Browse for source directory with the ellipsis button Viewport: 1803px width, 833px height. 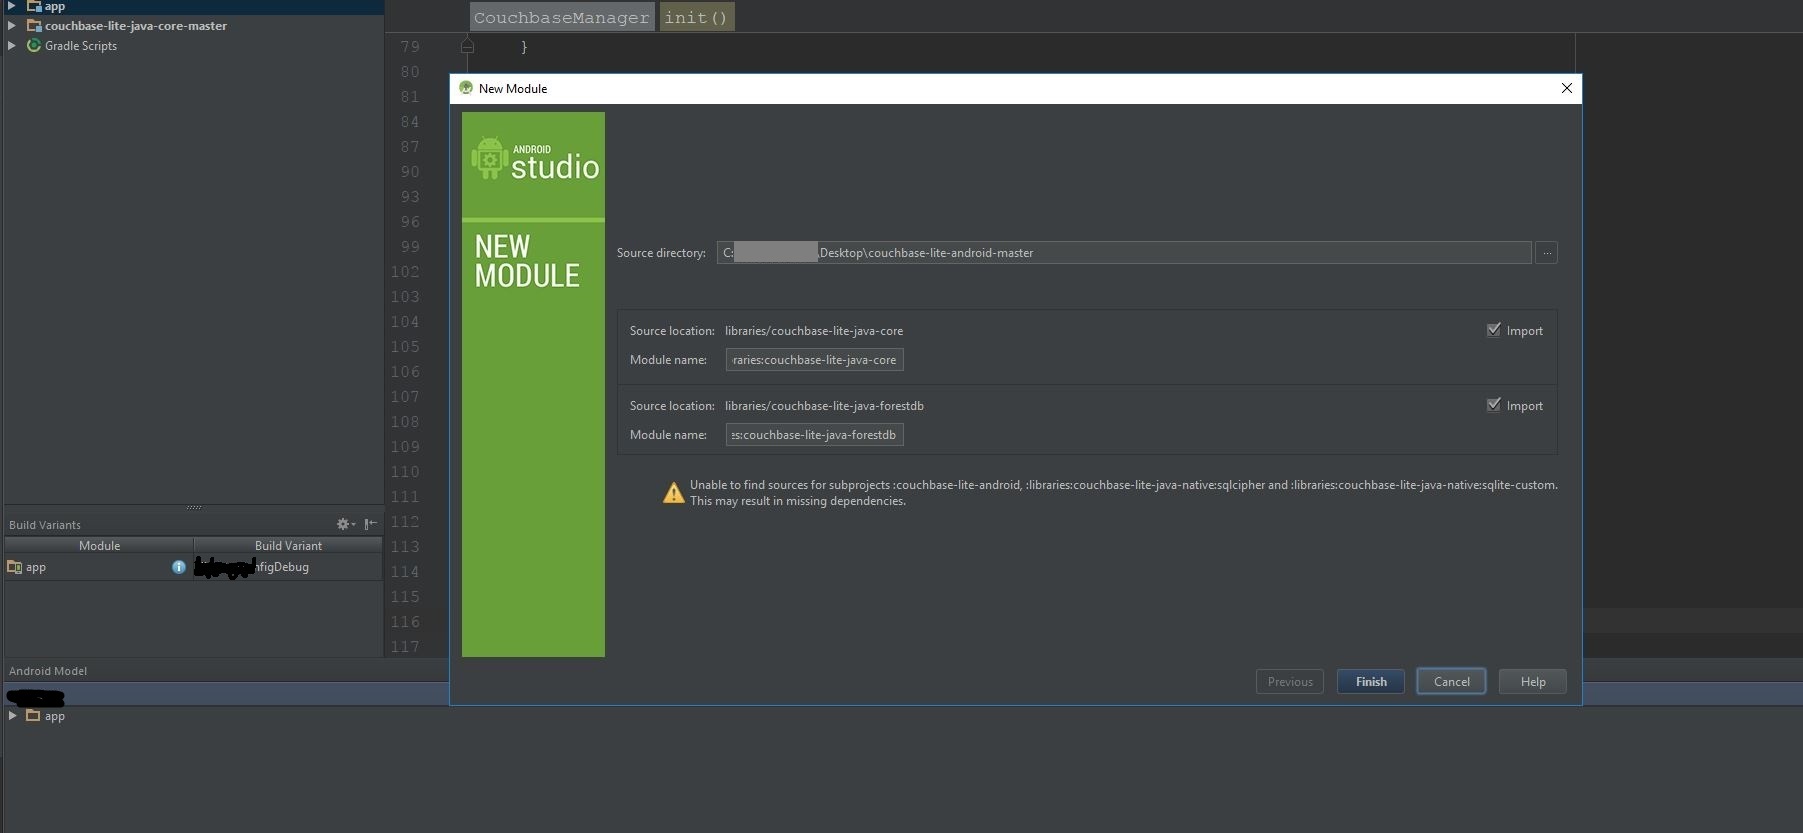(1547, 253)
